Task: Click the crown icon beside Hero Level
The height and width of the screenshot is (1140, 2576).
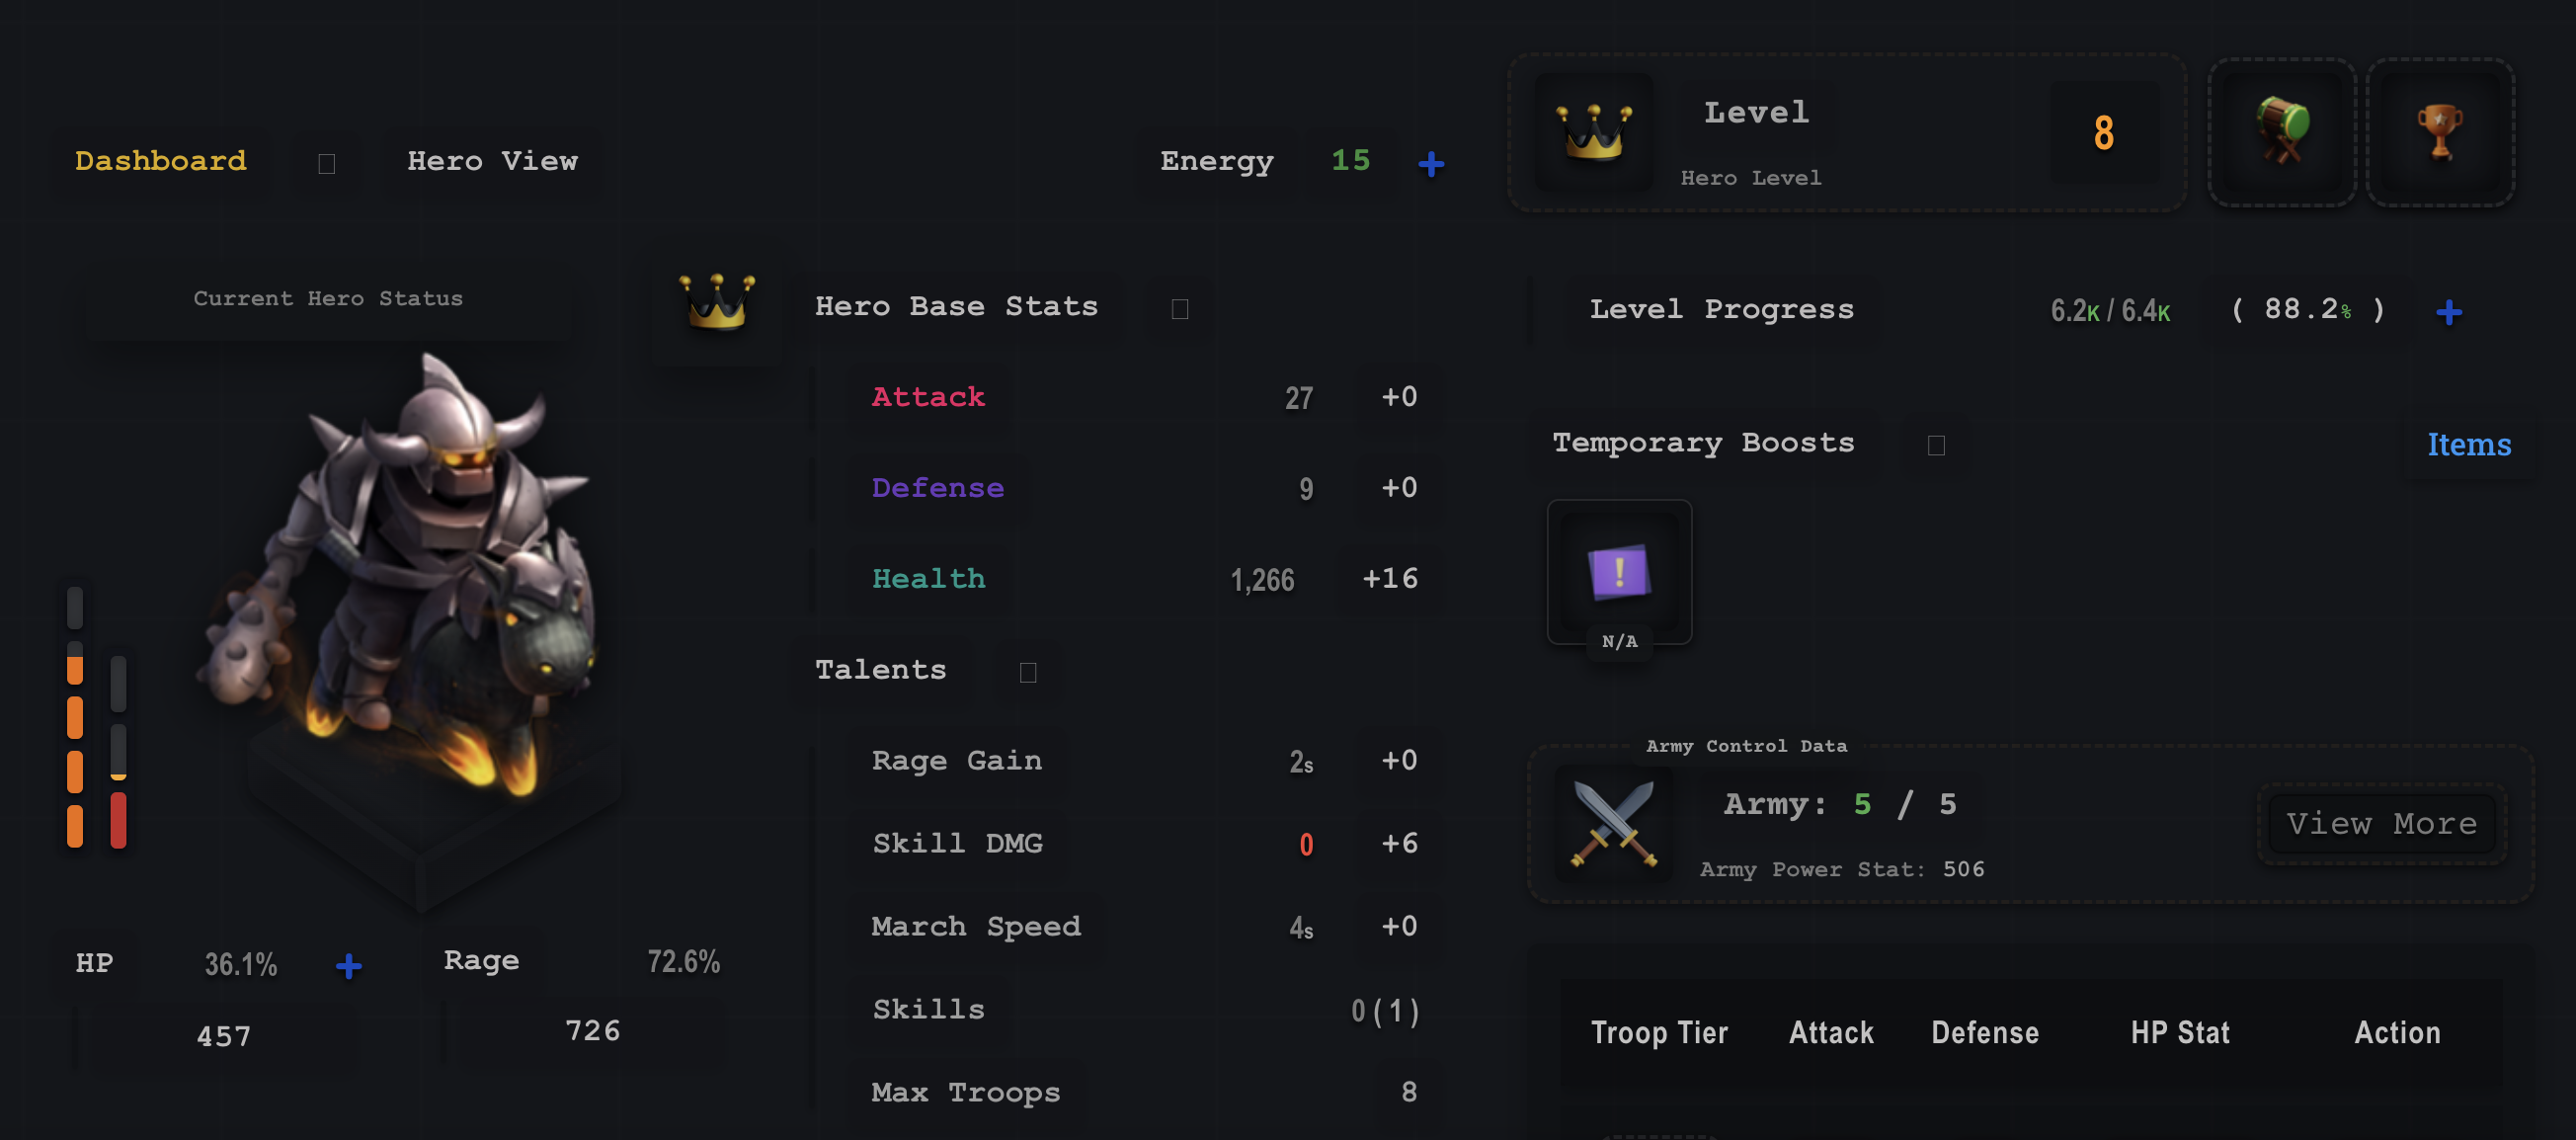Action: pos(1593,133)
